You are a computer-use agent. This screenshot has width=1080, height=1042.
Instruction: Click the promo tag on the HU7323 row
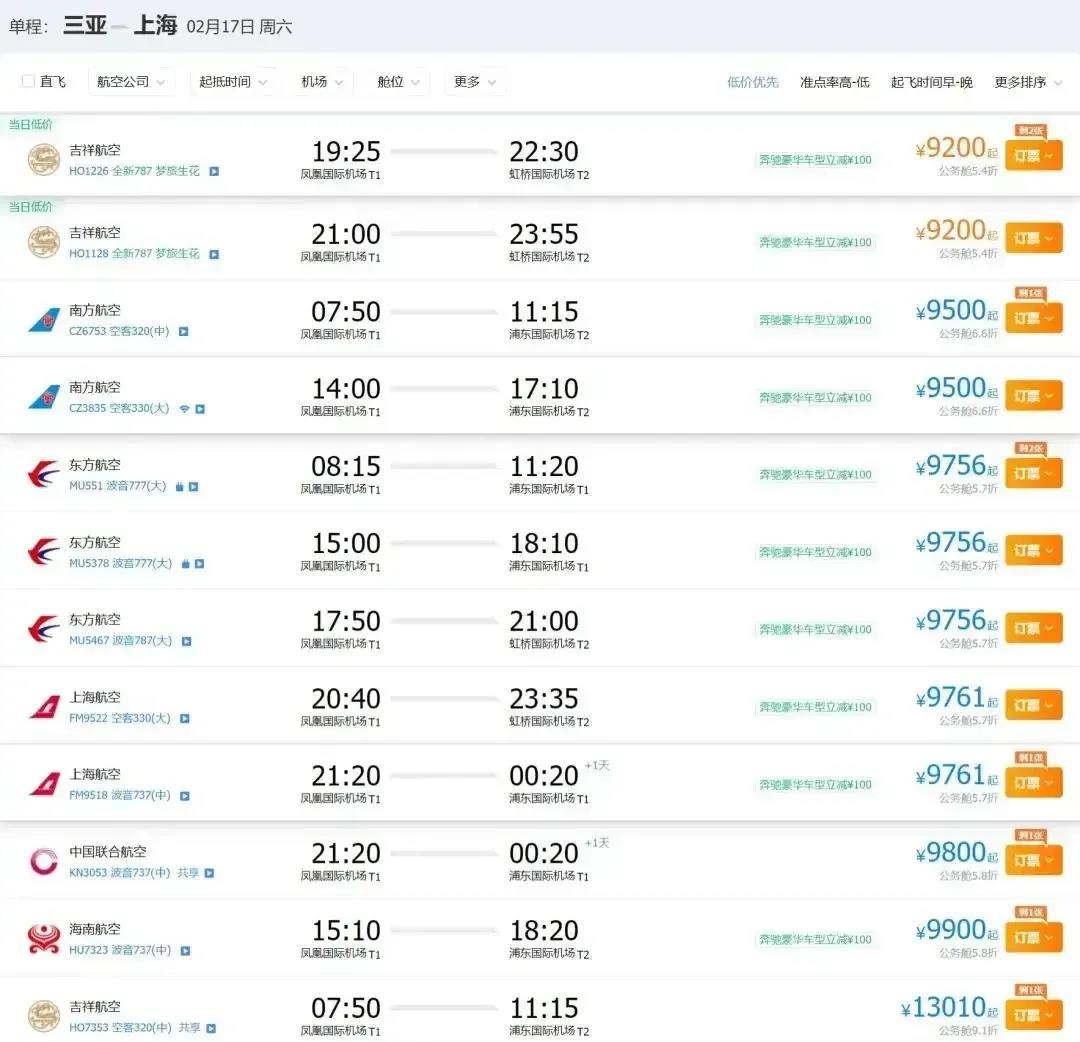(x=815, y=939)
